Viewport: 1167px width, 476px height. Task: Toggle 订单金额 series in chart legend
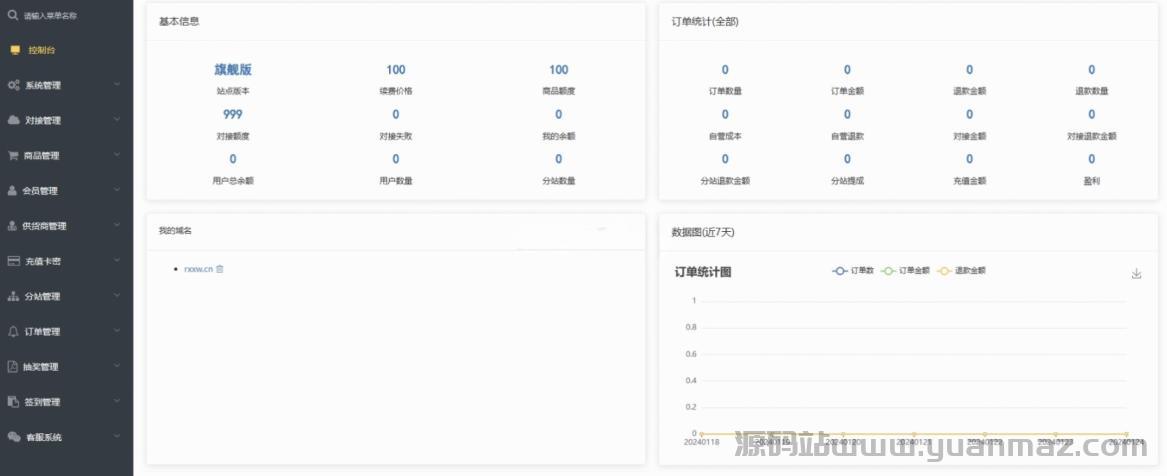pos(905,271)
